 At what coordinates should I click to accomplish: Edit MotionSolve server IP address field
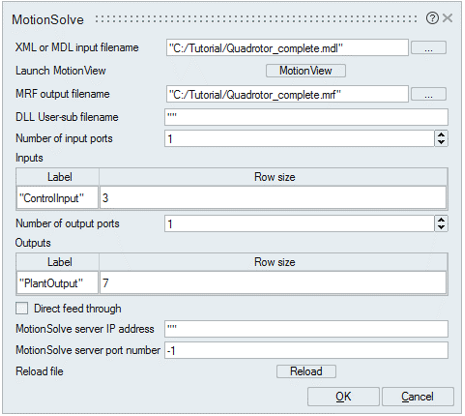pyautogui.click(x=306, y=329)
